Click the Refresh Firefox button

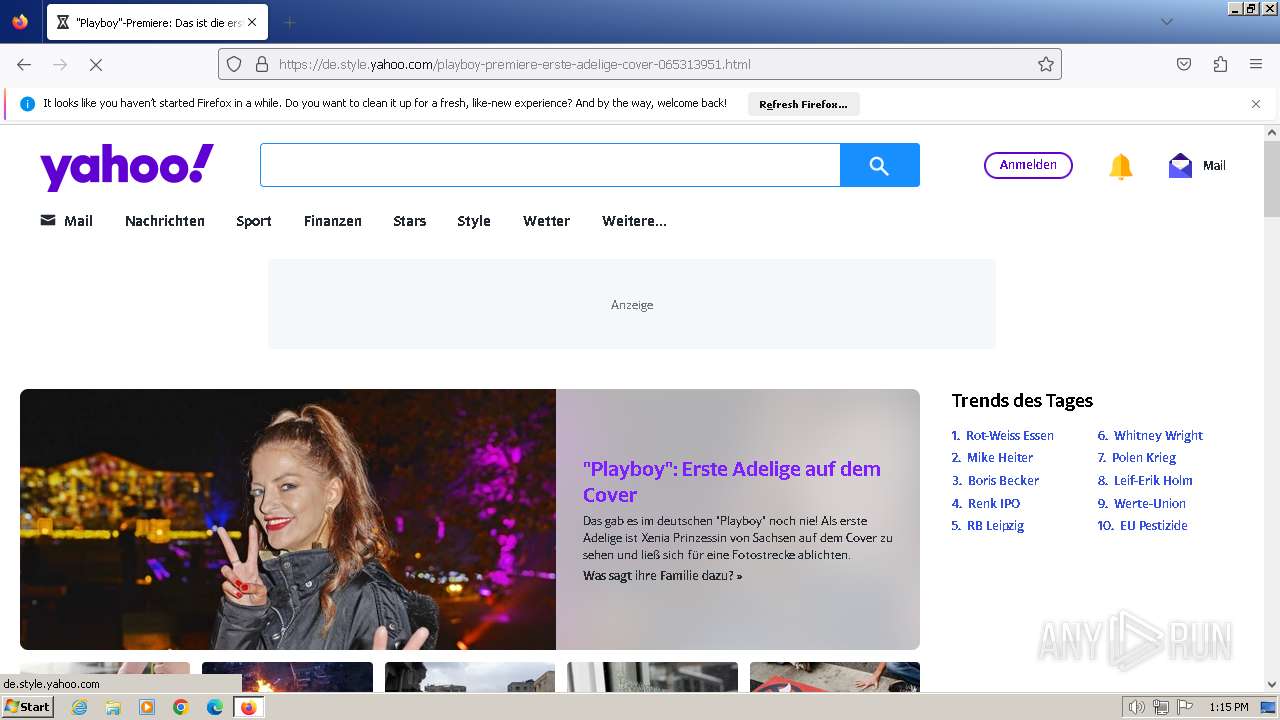803,104
